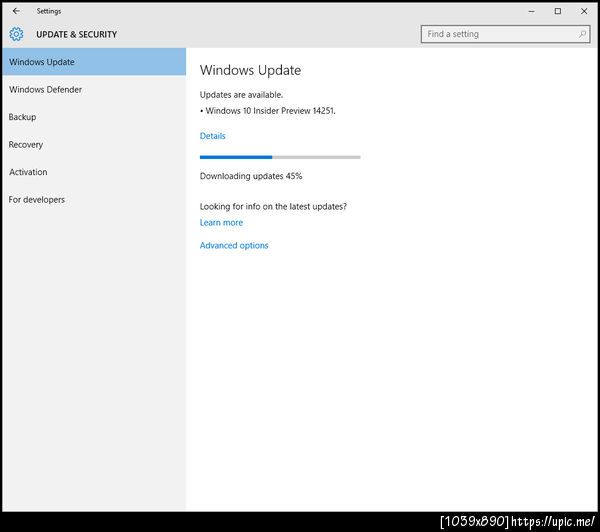
Task: Click the Windows Update page heading
Action: pos(250,70)
